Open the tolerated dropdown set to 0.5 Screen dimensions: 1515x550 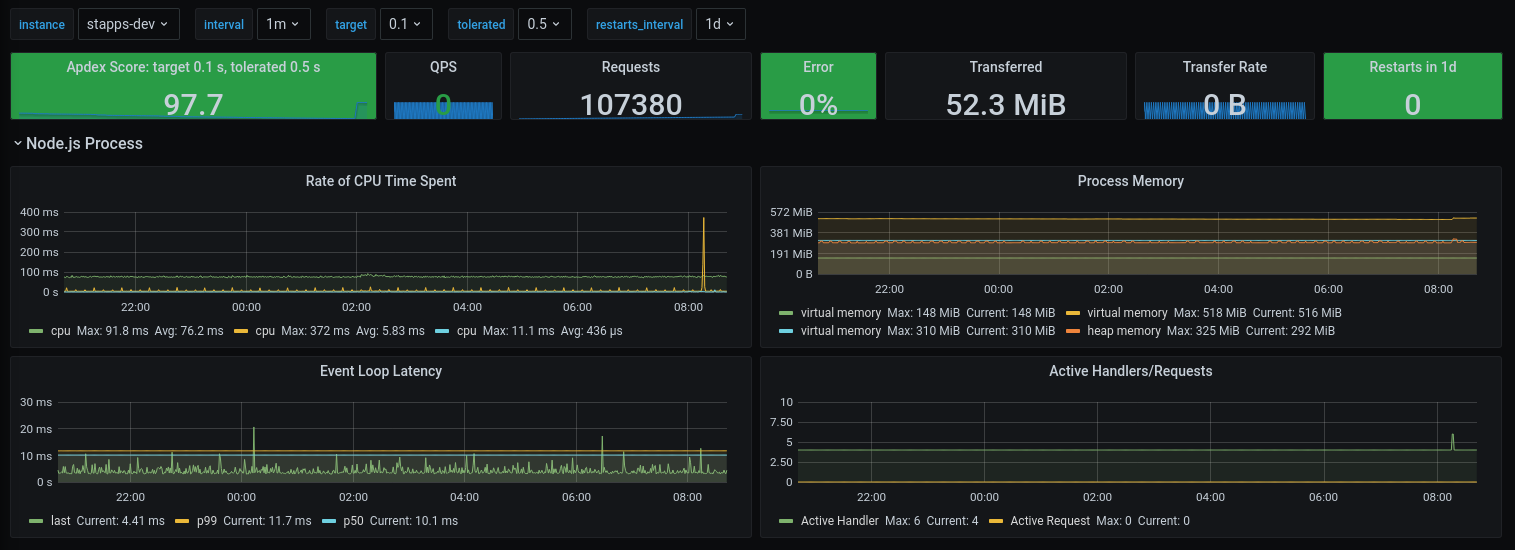pyautogui.click(x=544, y=24)
